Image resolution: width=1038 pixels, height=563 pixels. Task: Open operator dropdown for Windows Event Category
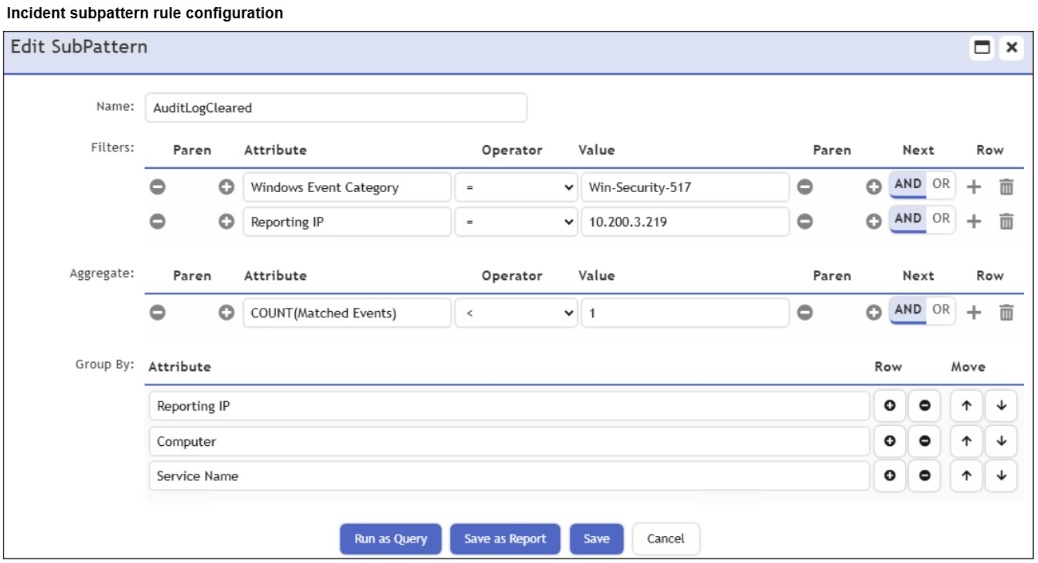(516, 187)
